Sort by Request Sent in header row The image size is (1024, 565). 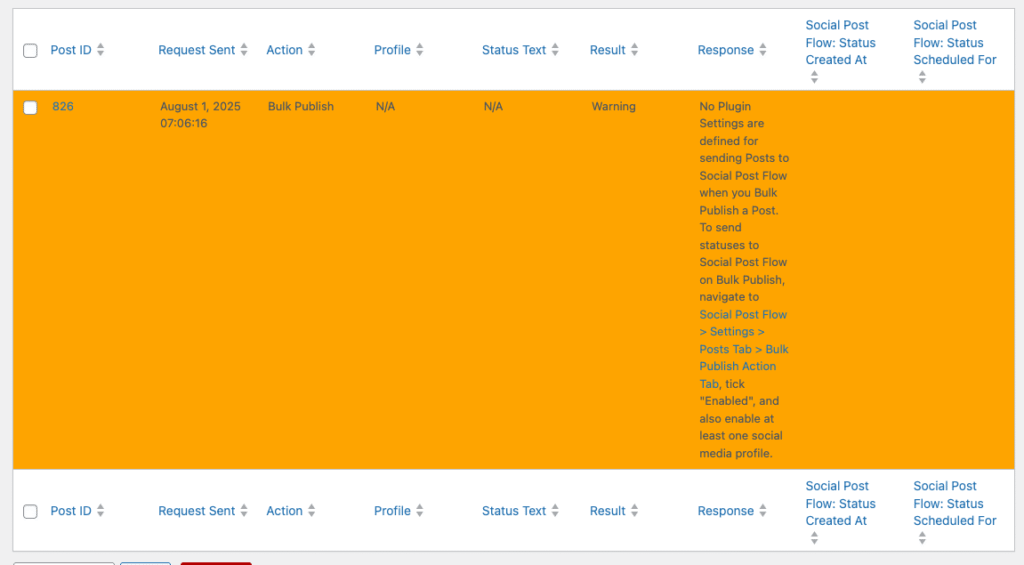point(197,50)
